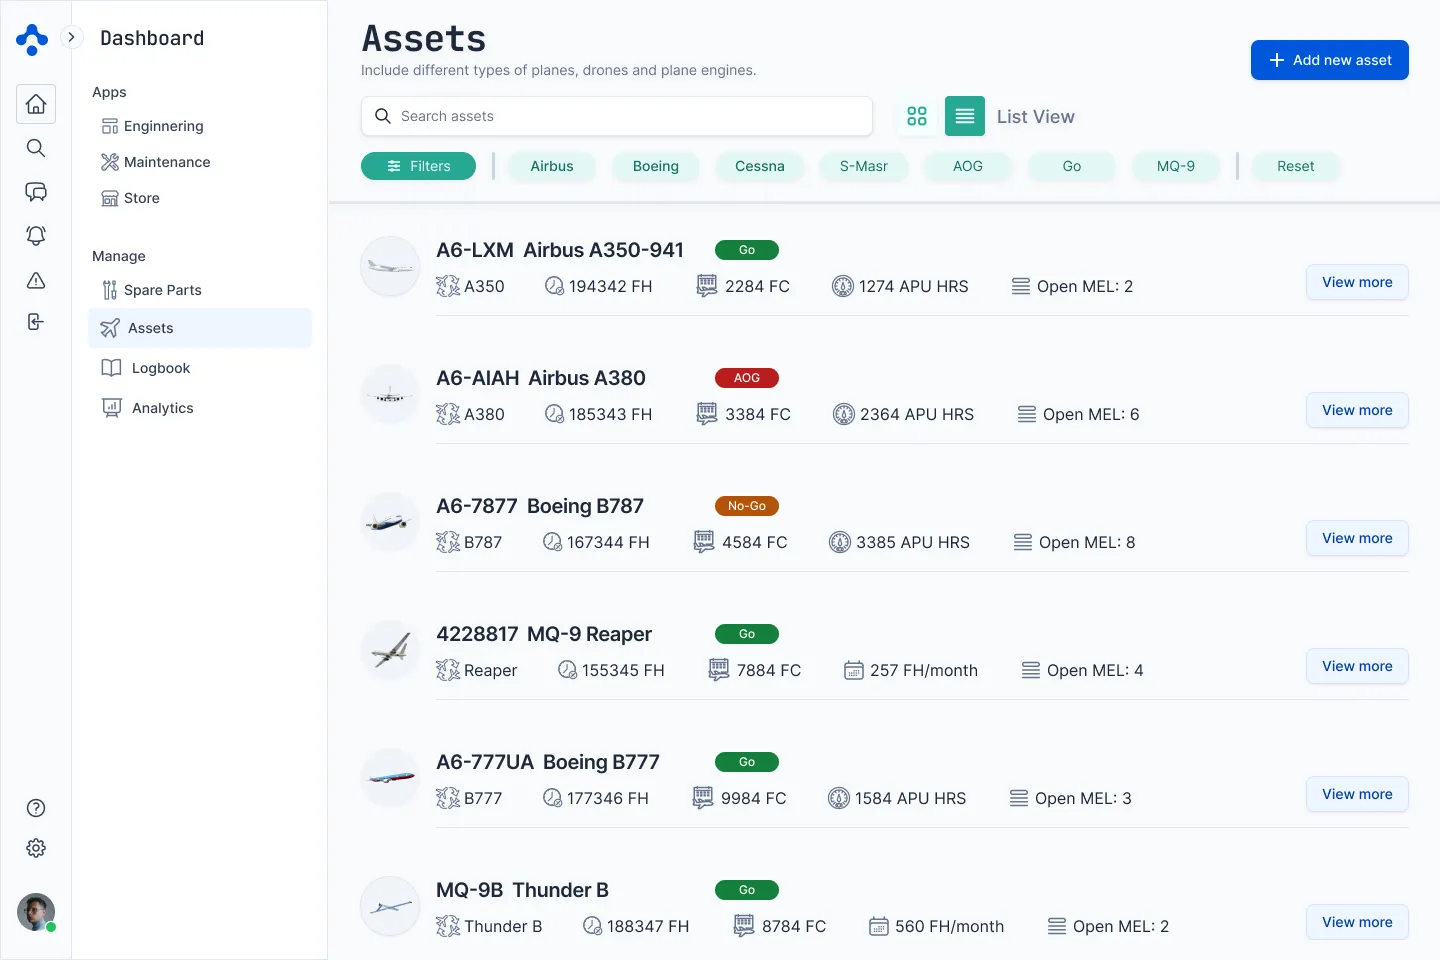This screenshot has width=1440, height=960.
Task: Toggle the Airbus filter chip
Action: click(552, 166)
